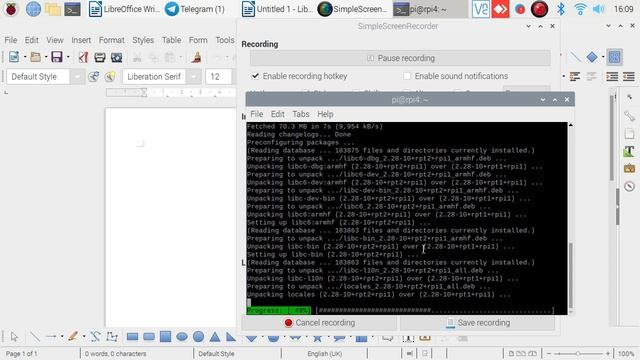Screen dimensions: 640x360
Task: Click Page 1 of 1 in status bar
Action: tap(21, 353)
